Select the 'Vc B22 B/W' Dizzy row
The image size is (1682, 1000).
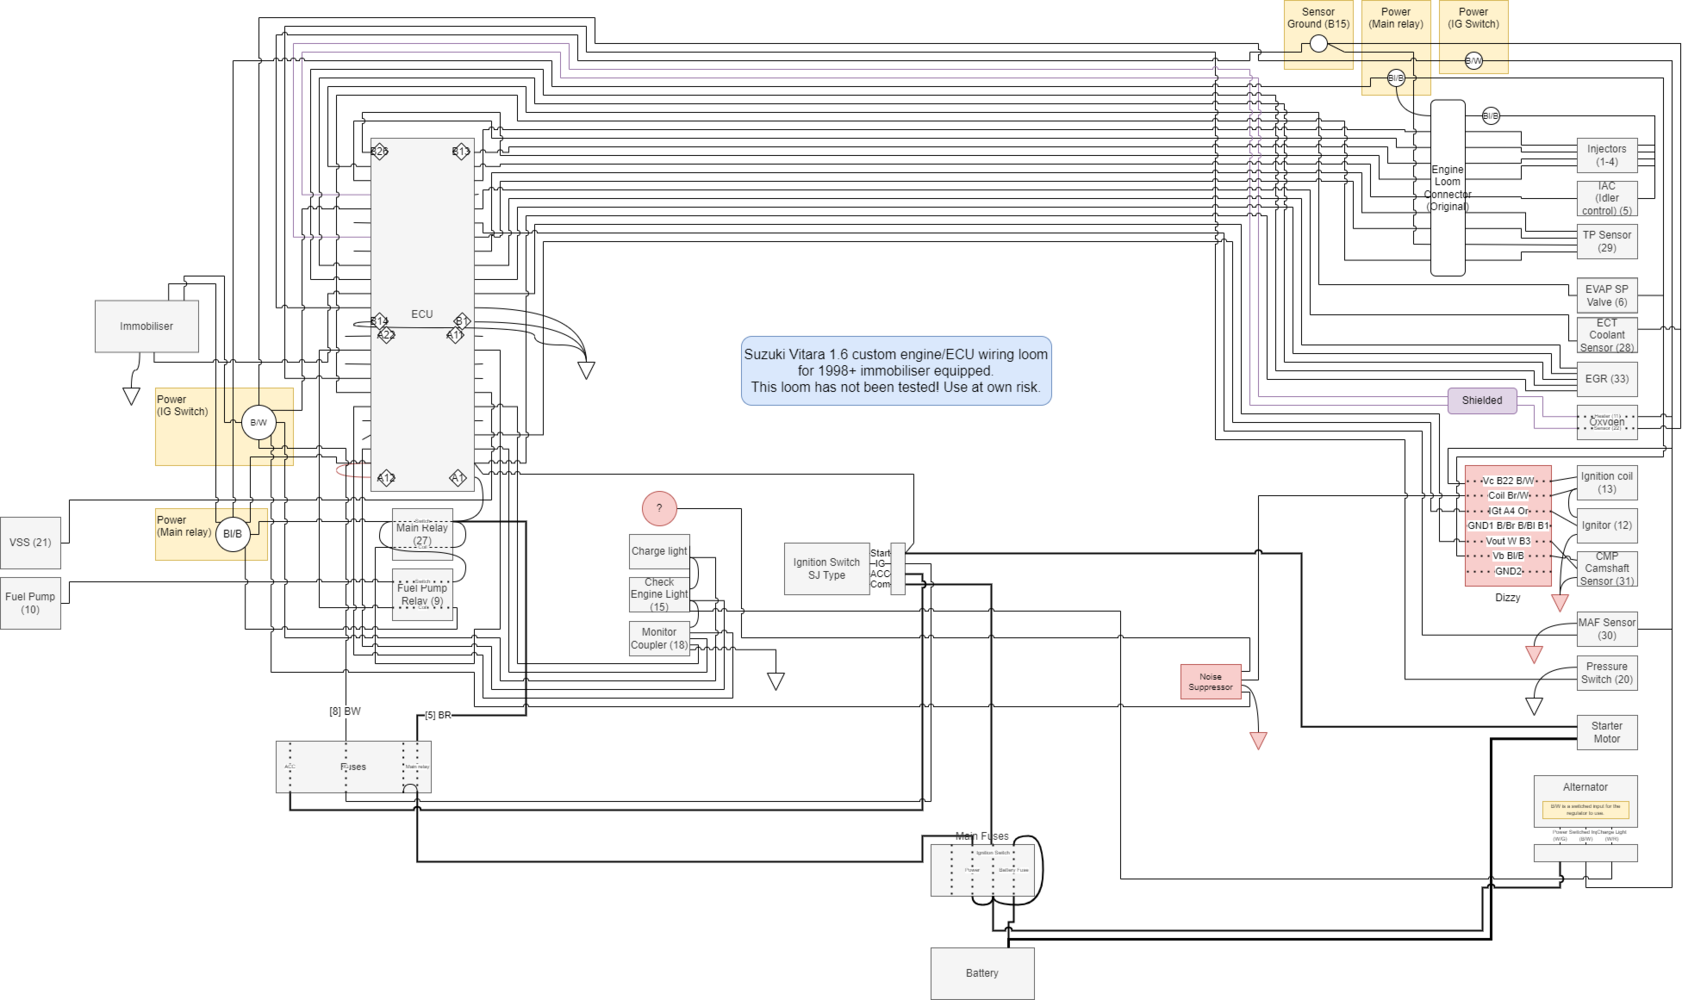(x=1508, y=481)
